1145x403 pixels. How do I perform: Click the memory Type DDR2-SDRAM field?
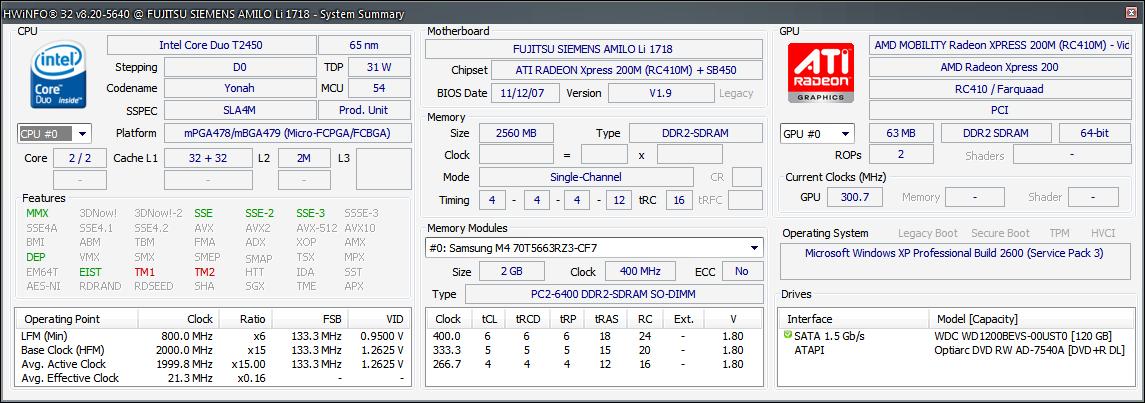(x=697, y=134)
